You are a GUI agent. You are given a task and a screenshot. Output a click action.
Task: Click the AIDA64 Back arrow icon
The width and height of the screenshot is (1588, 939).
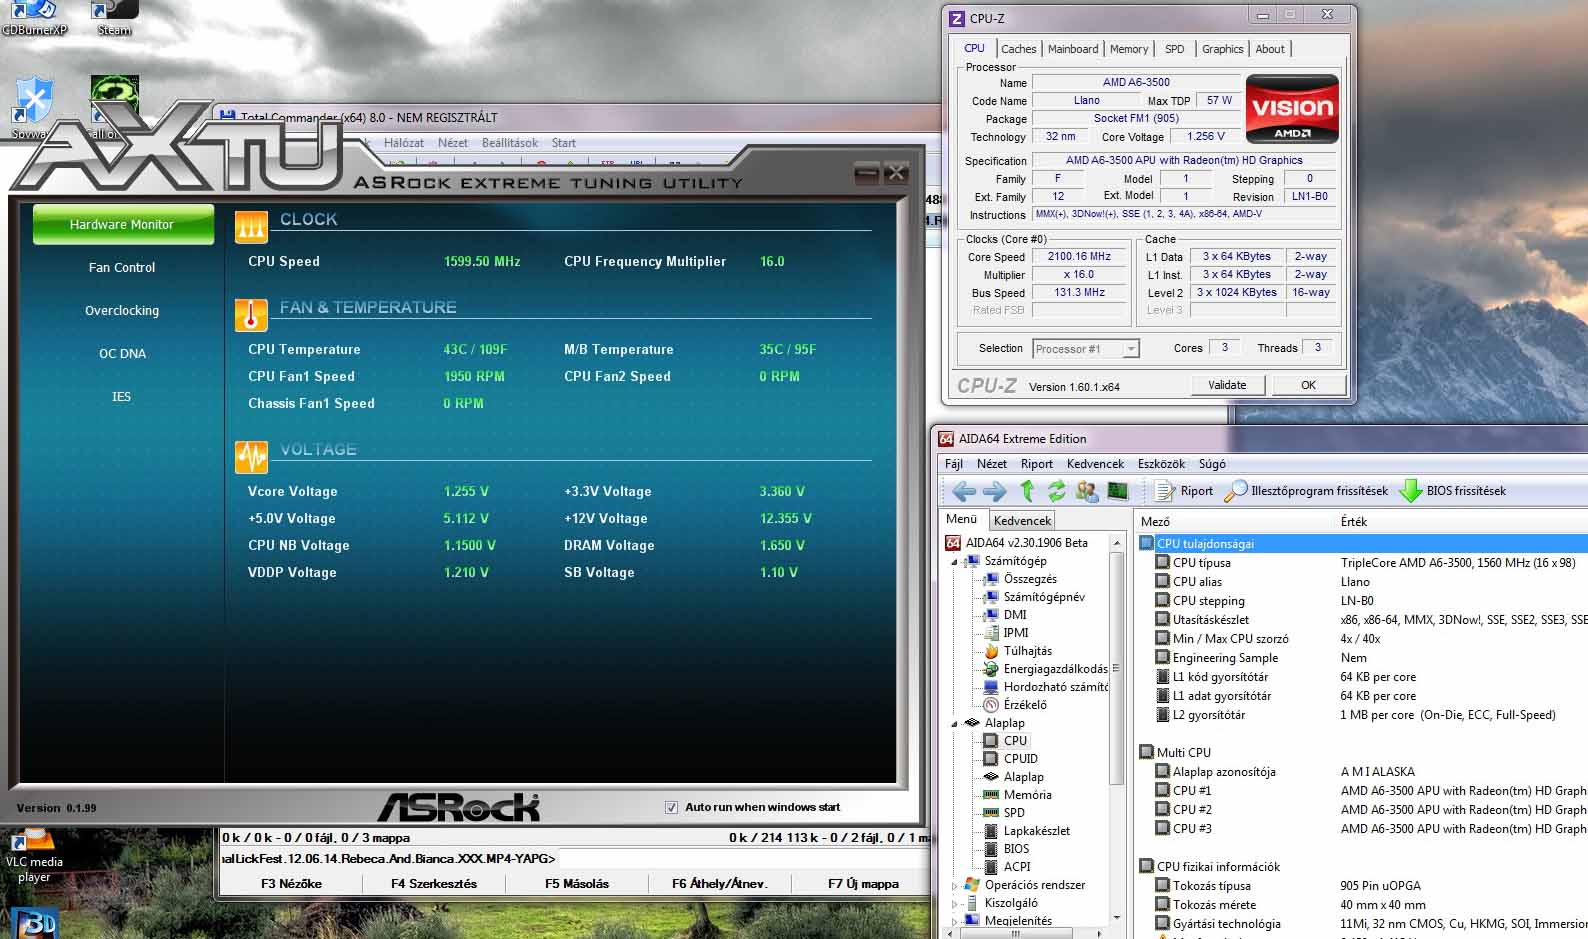click(964, 491)
